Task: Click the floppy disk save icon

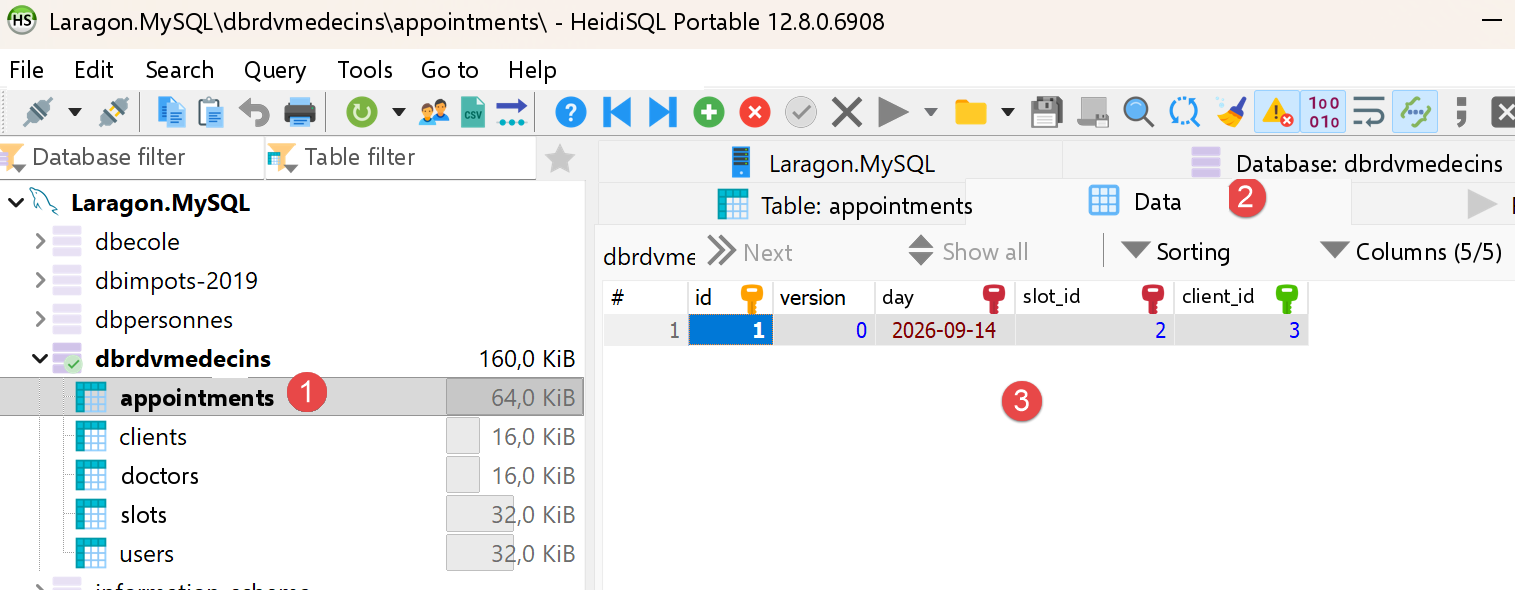Action: point(1046,112)
